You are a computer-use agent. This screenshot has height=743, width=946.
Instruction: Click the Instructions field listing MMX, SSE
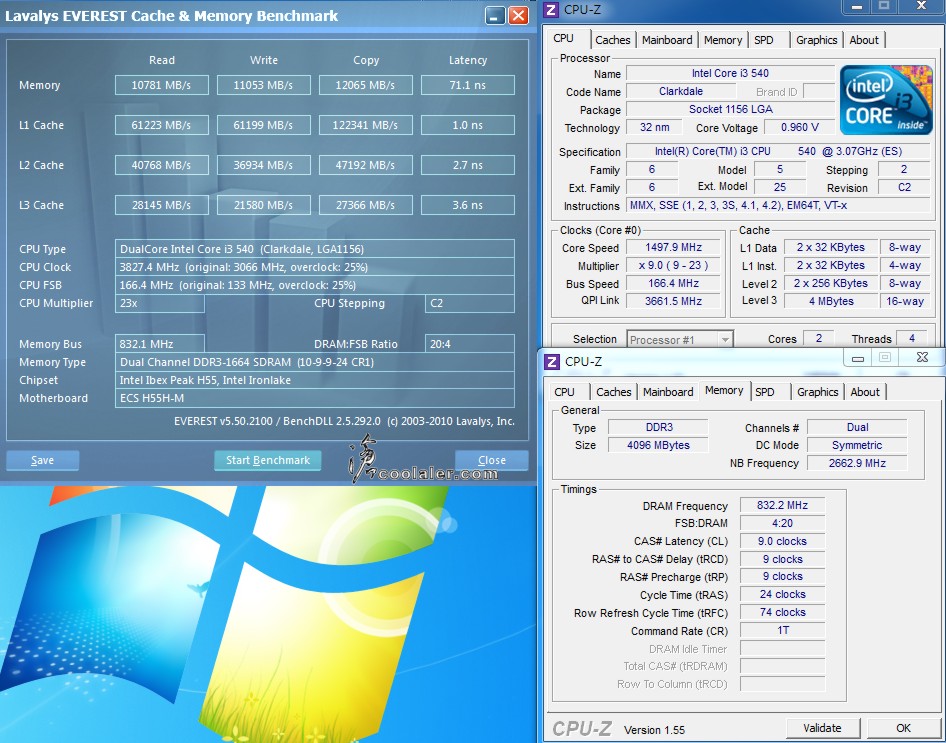tap(778, 205)
